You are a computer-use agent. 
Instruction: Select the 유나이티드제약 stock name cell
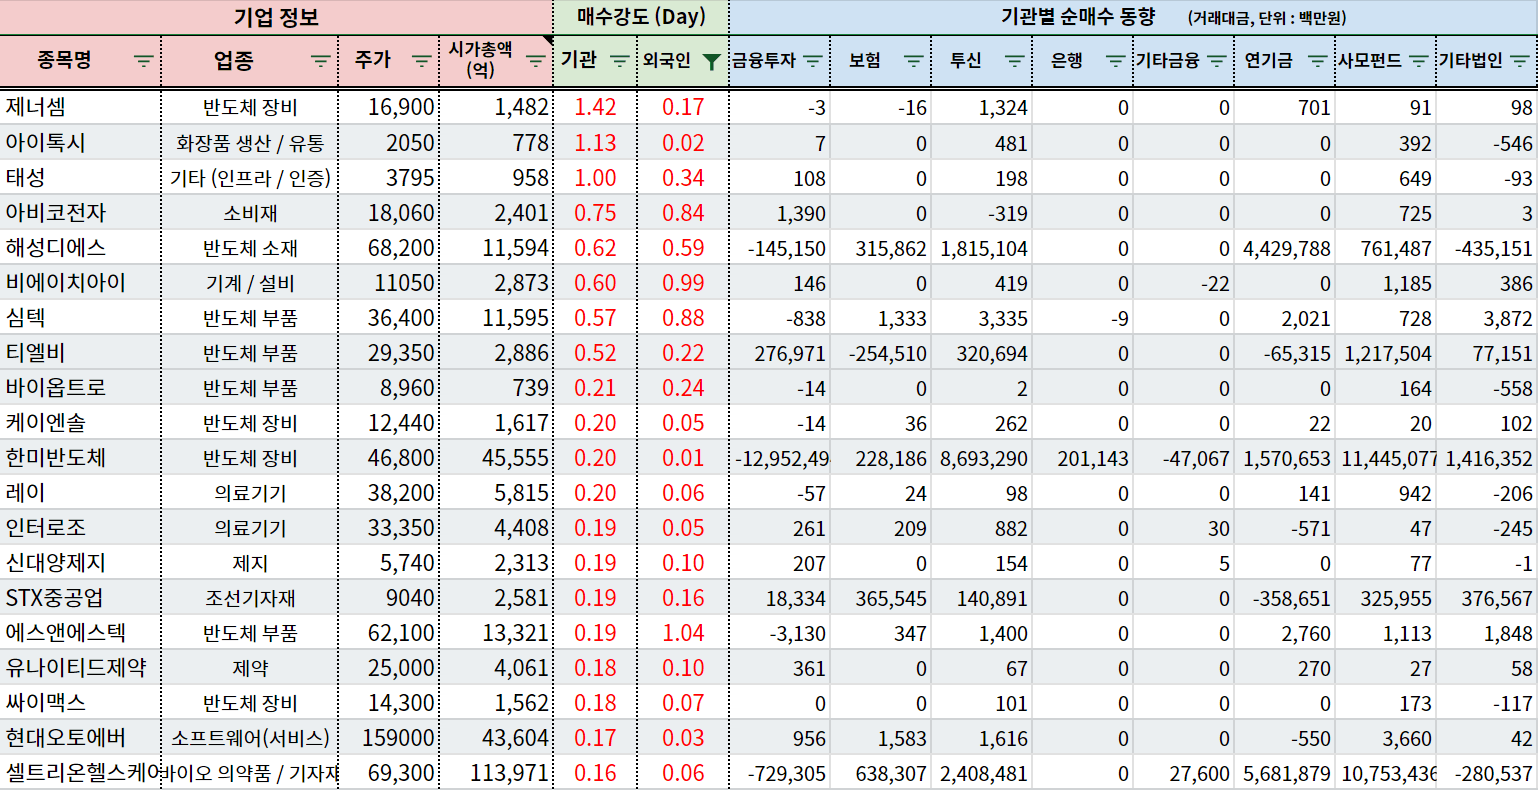click(x=80, y=667)
